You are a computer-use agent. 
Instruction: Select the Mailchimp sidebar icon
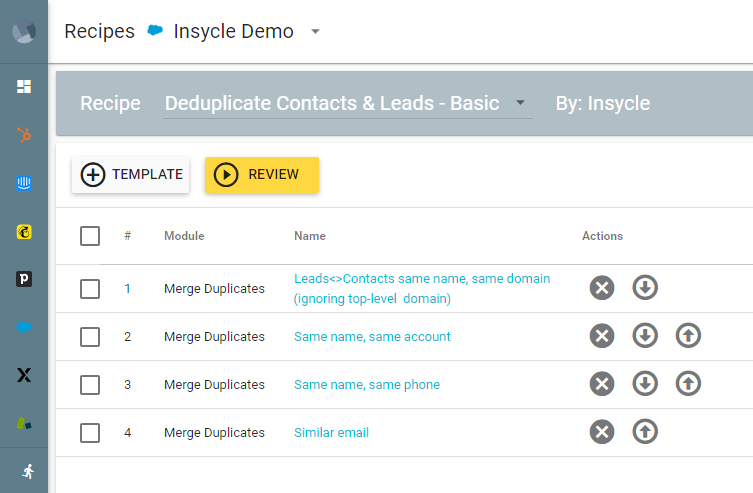[24, 231]
